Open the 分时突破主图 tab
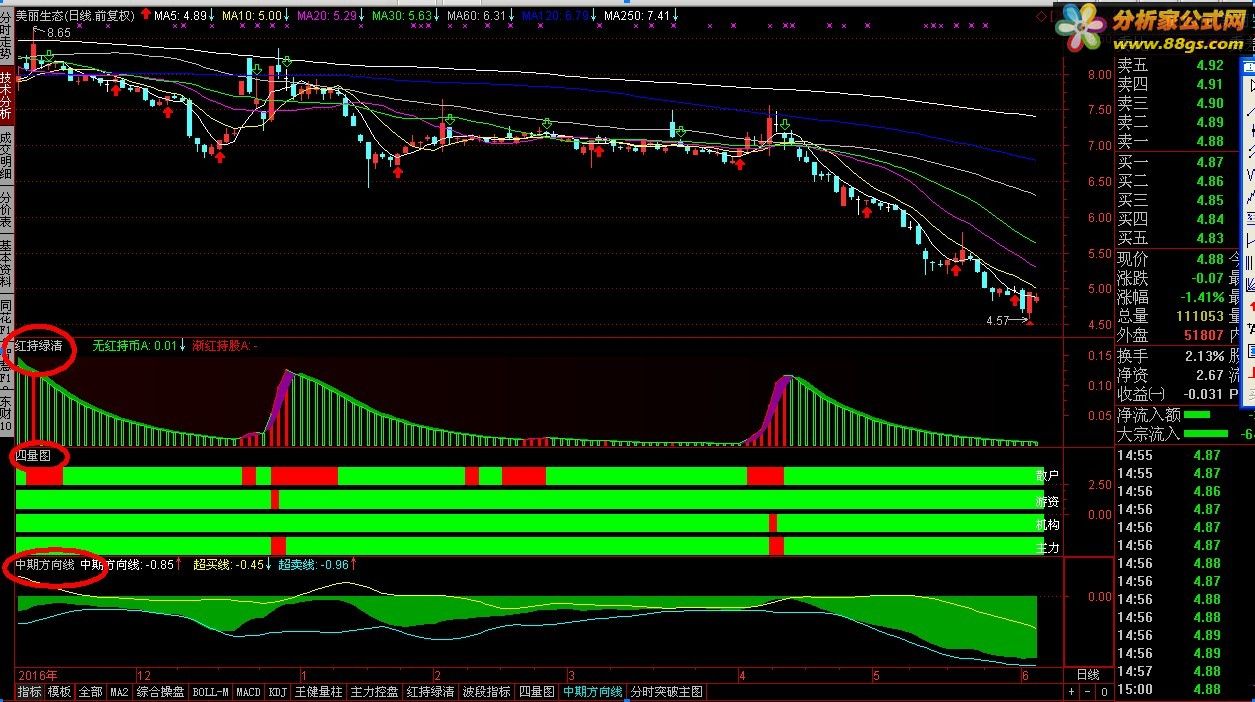This screenshot has height=702, width=1255. [667, 692]
